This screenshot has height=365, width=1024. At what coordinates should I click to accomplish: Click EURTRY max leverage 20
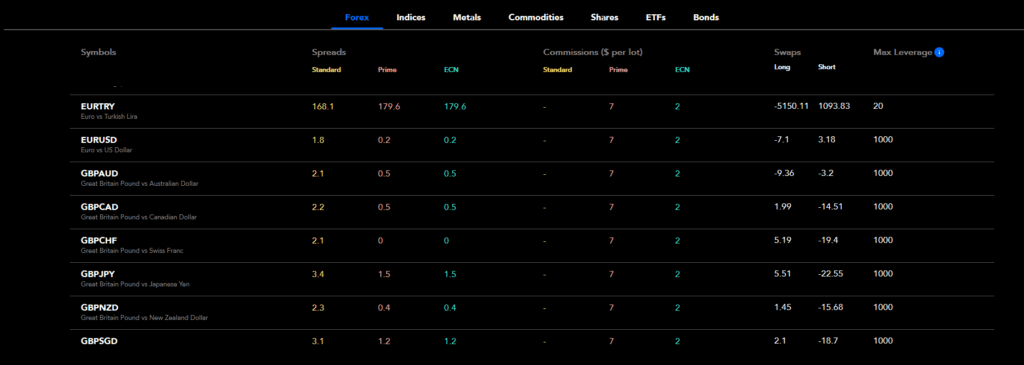point(878,106)
